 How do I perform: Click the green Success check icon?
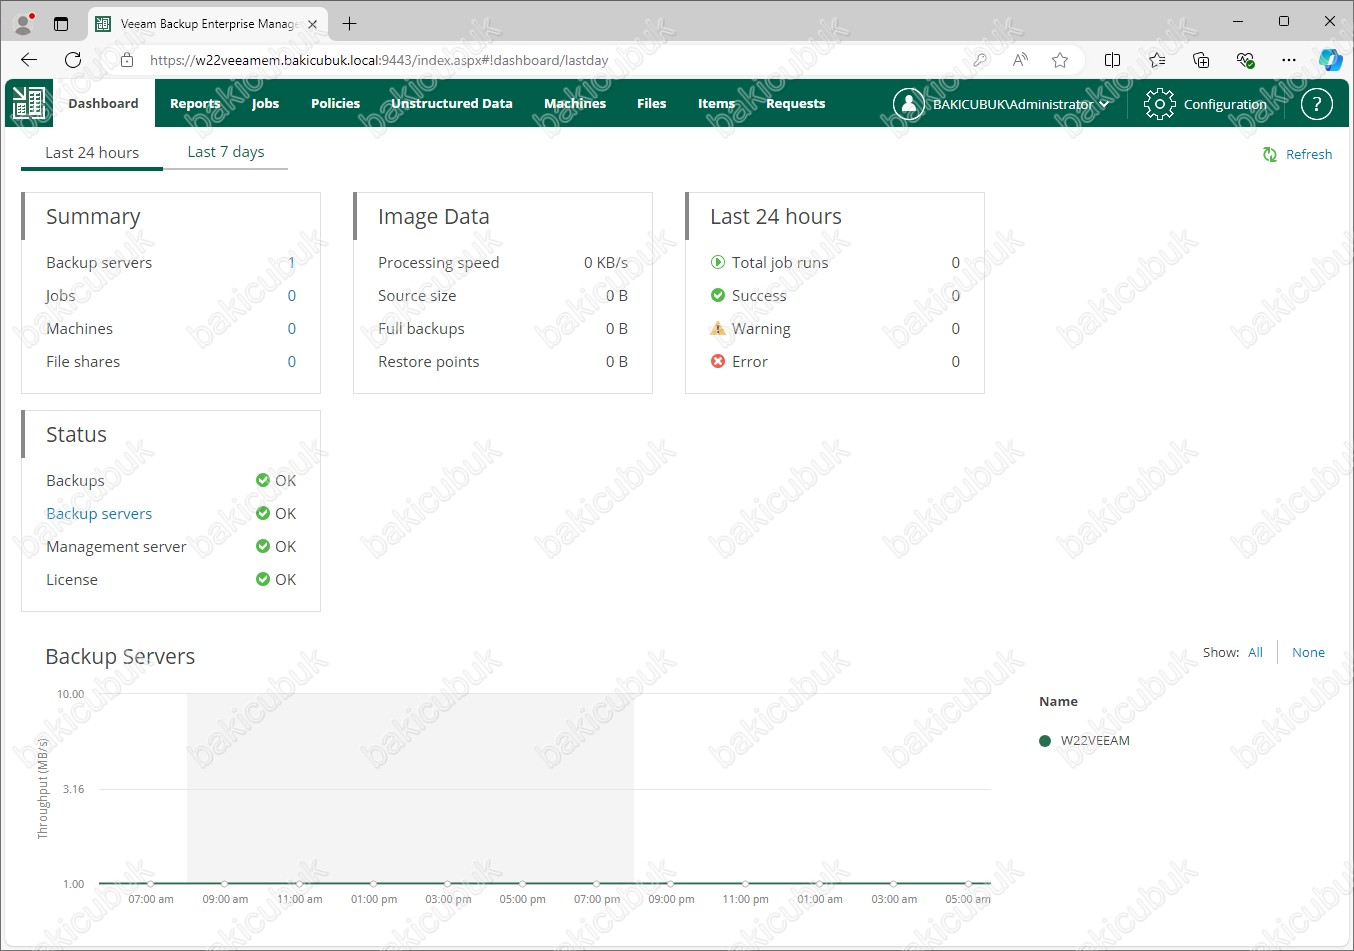coord(717,295)
